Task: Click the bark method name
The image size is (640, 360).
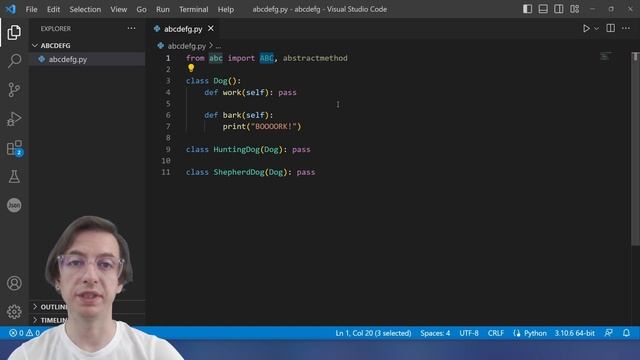Action: point(232,115)
